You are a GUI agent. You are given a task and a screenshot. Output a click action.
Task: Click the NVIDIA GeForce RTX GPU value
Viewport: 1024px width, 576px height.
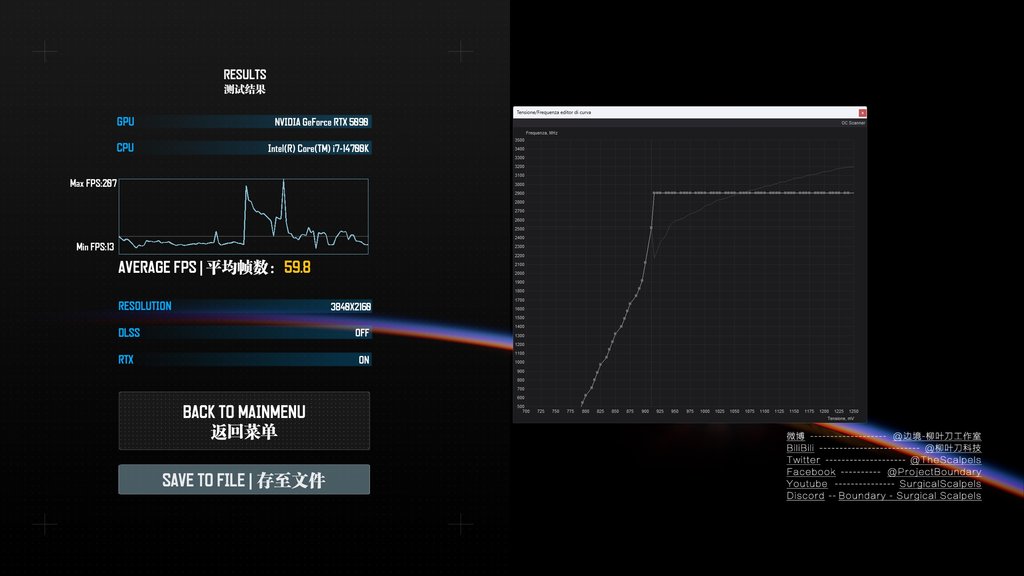tap(321, 122)
